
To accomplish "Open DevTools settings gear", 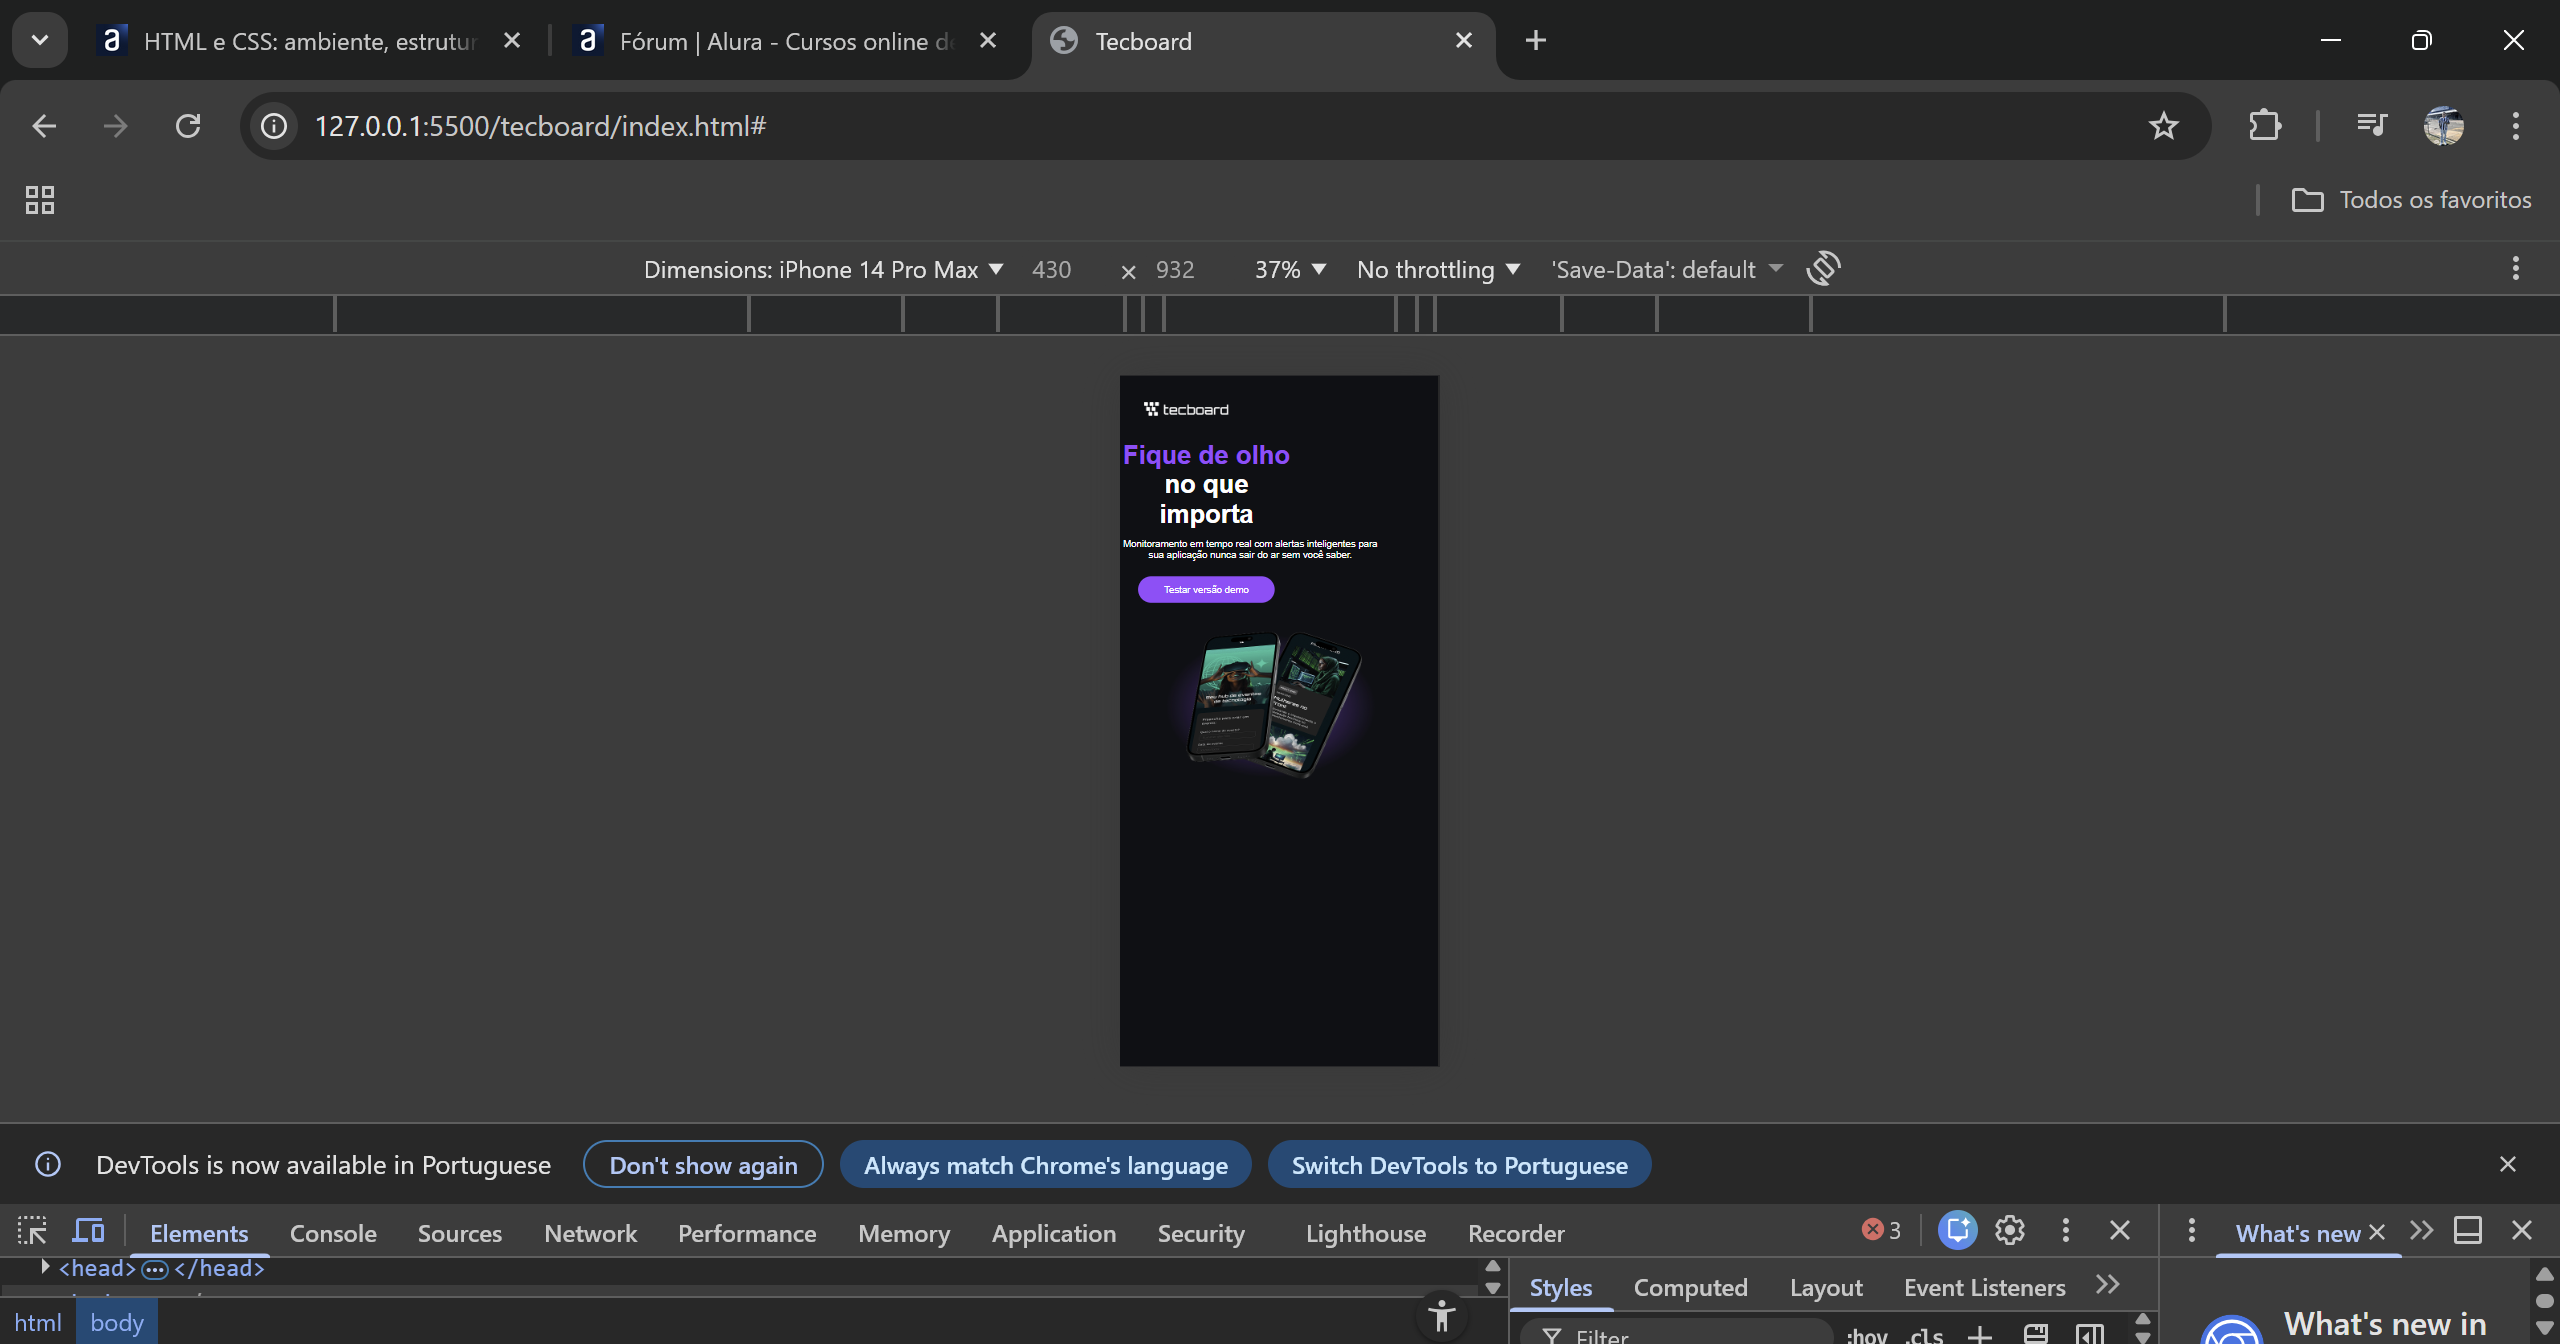I will [x=2009, y=1231].
